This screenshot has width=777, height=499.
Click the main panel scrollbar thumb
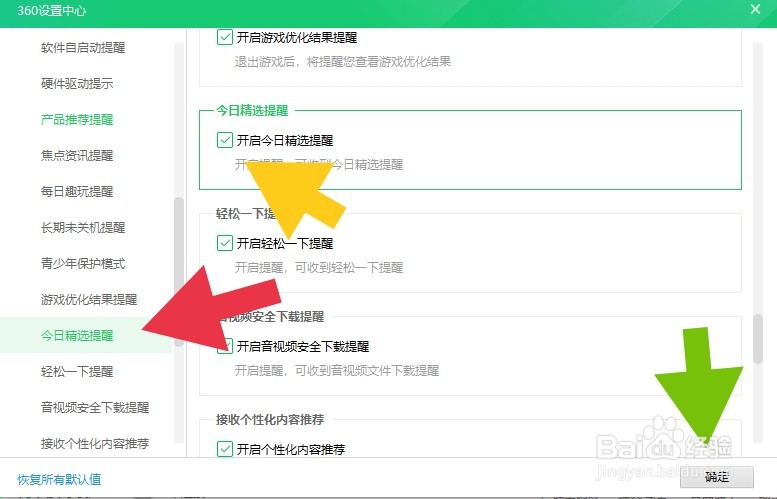(757, 339)
